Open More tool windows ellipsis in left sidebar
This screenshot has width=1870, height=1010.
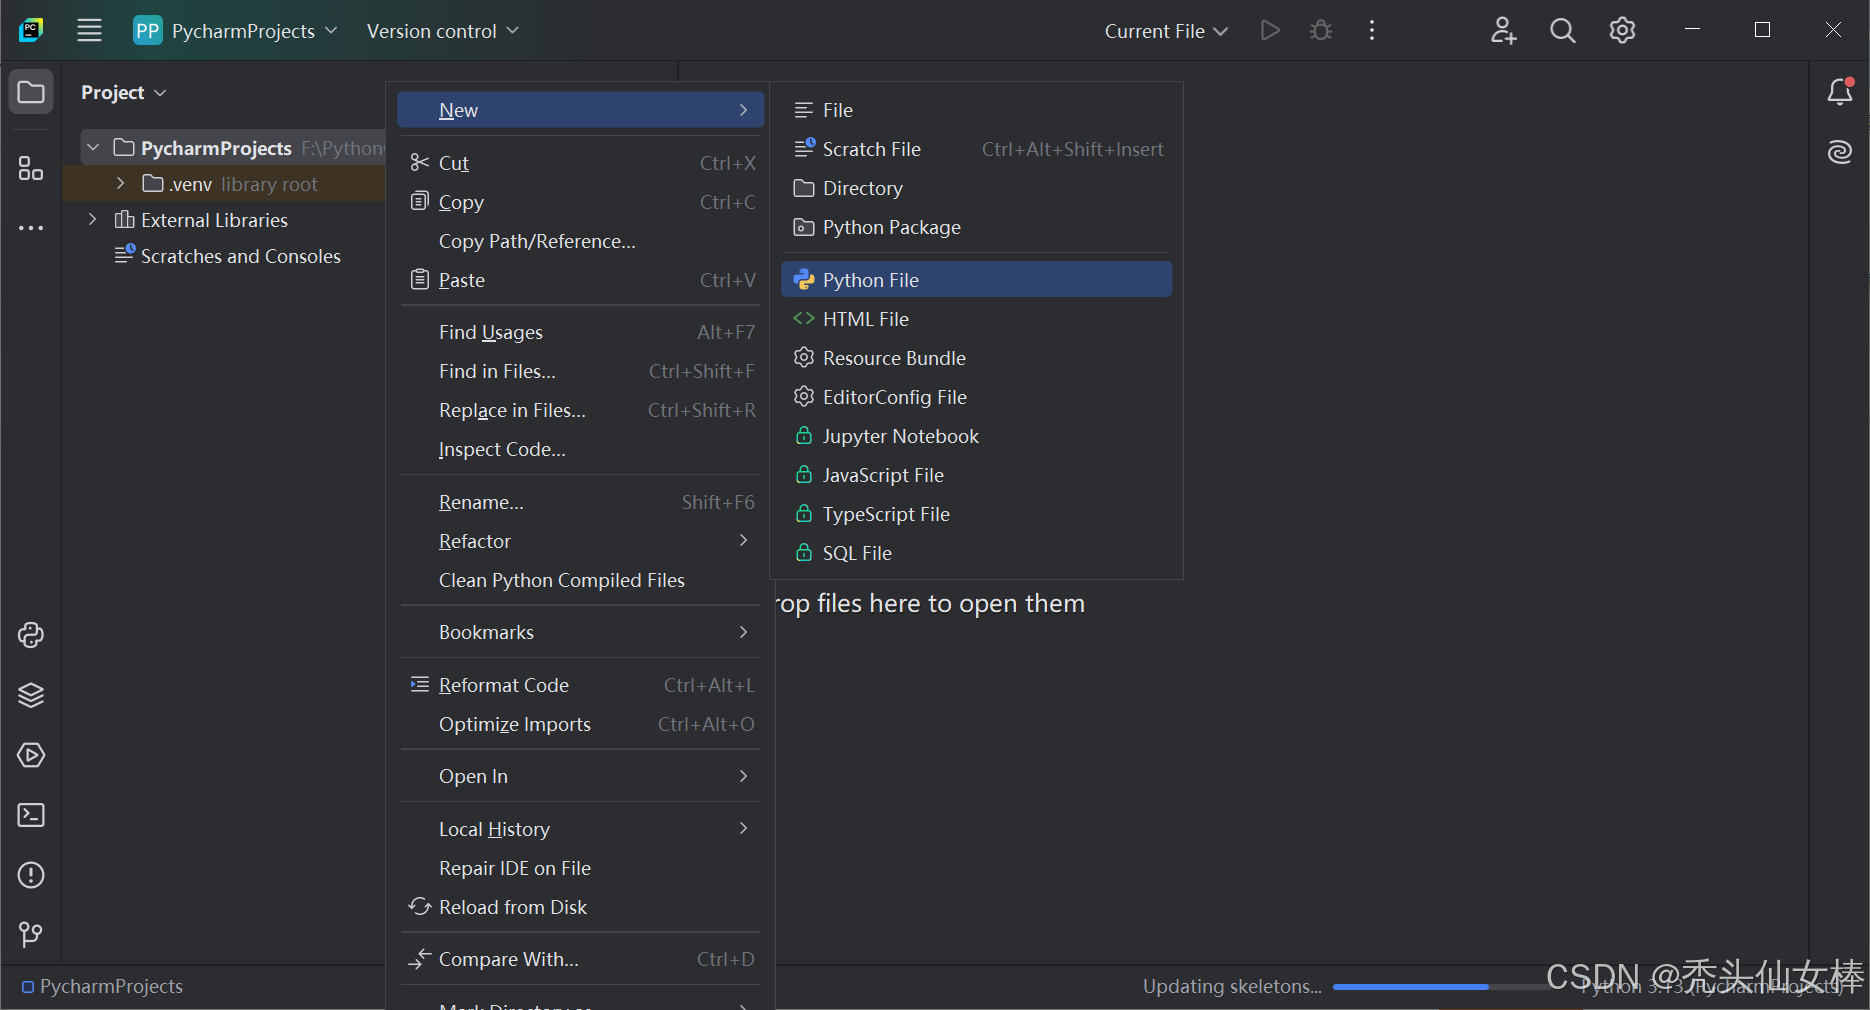pyautogui.click(x=31, y=228)
